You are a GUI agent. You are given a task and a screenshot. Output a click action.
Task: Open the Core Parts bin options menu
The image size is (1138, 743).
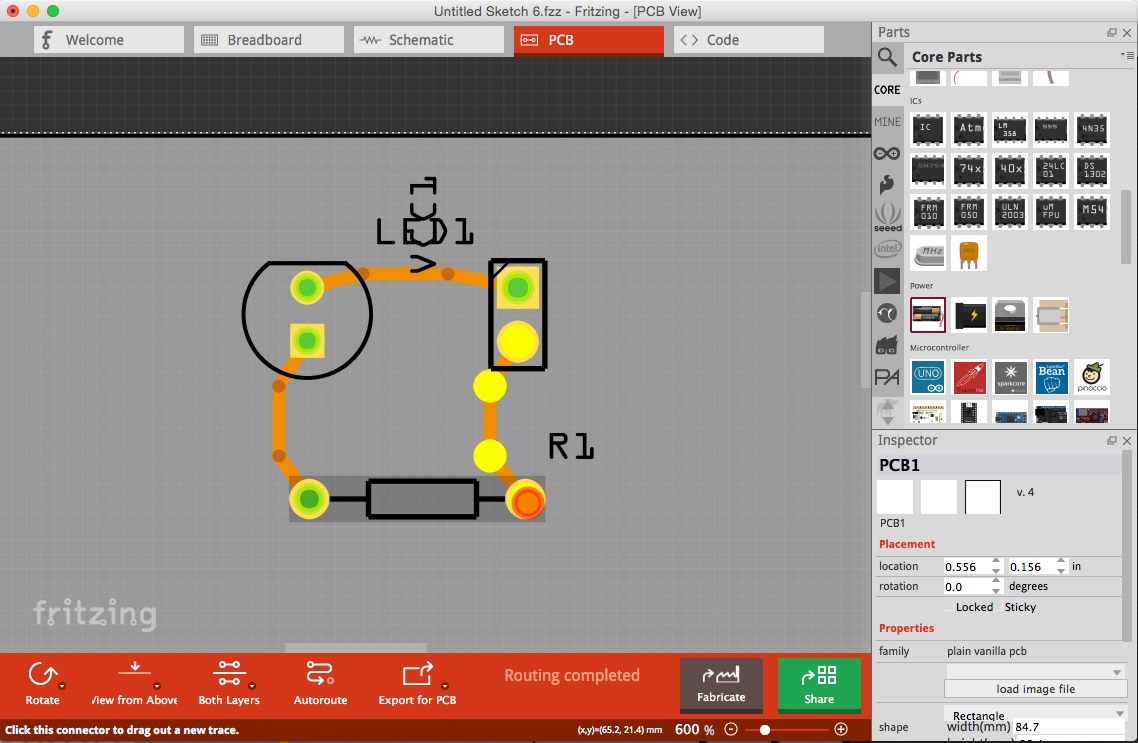click(1127, 55)
